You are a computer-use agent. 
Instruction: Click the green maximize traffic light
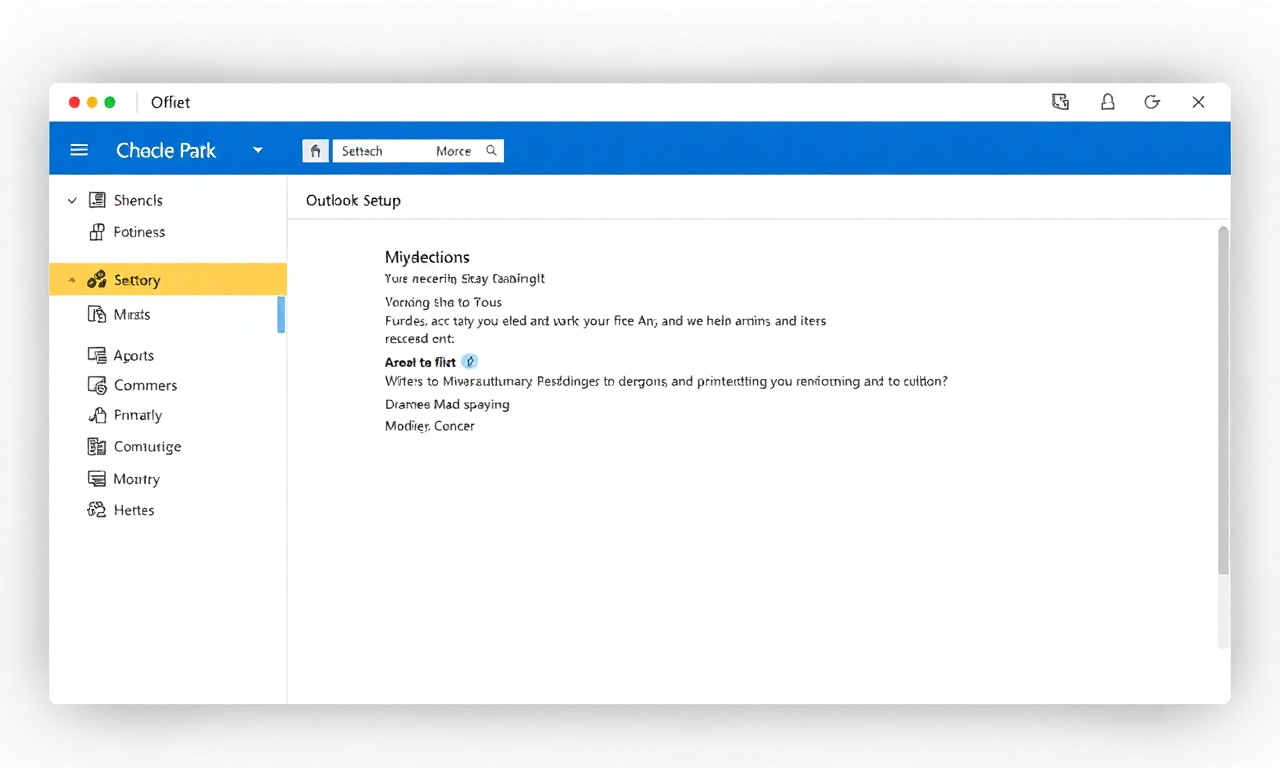pos(110,102)
